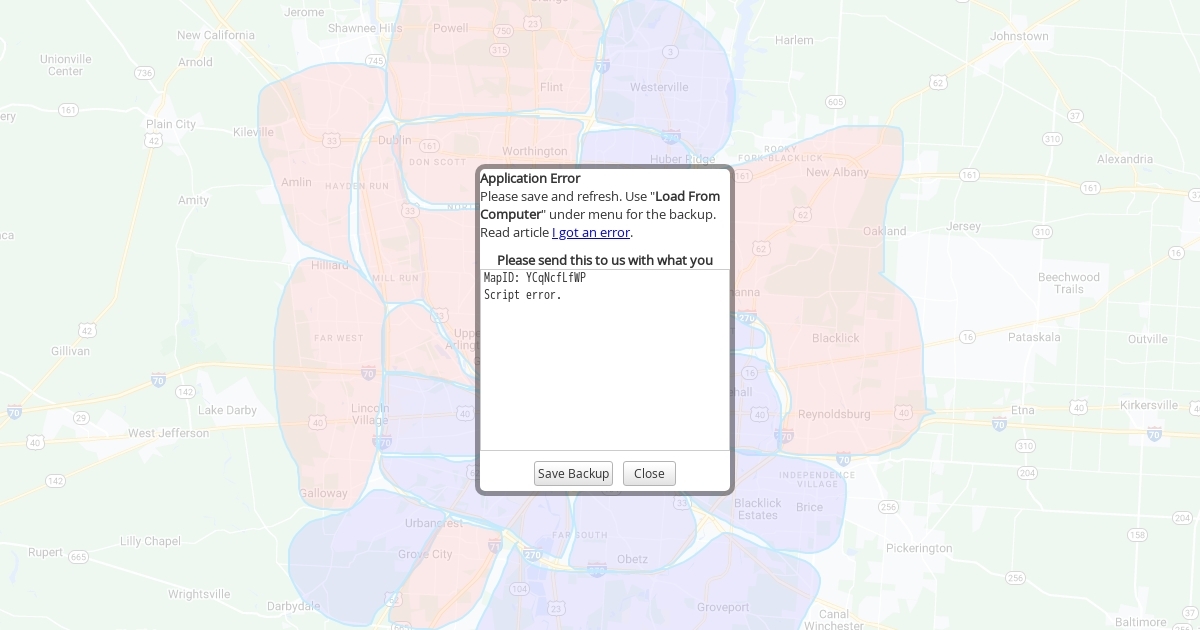Image resolution: width=1200 pixels, height=630 pixels.
Task: Click the Plain City place name
Action: tap(171, 124)
